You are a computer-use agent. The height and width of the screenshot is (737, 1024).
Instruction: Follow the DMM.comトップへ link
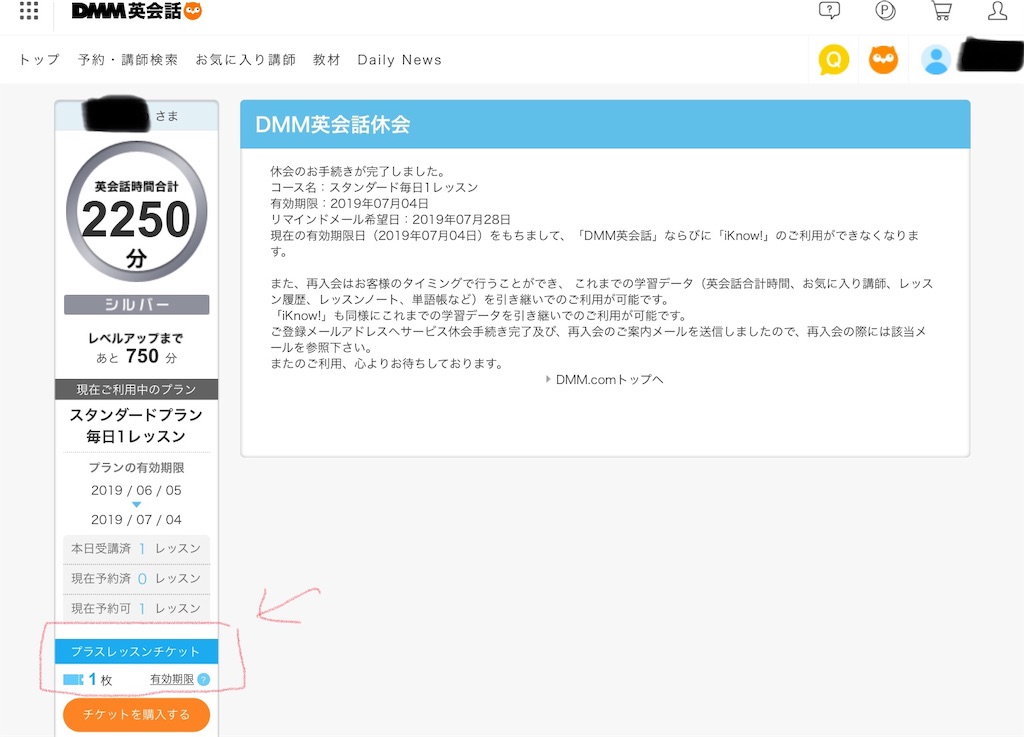coord(610,379)
